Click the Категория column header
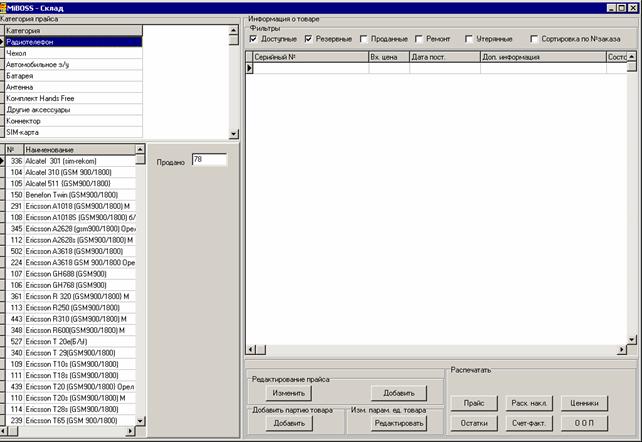 73,31
